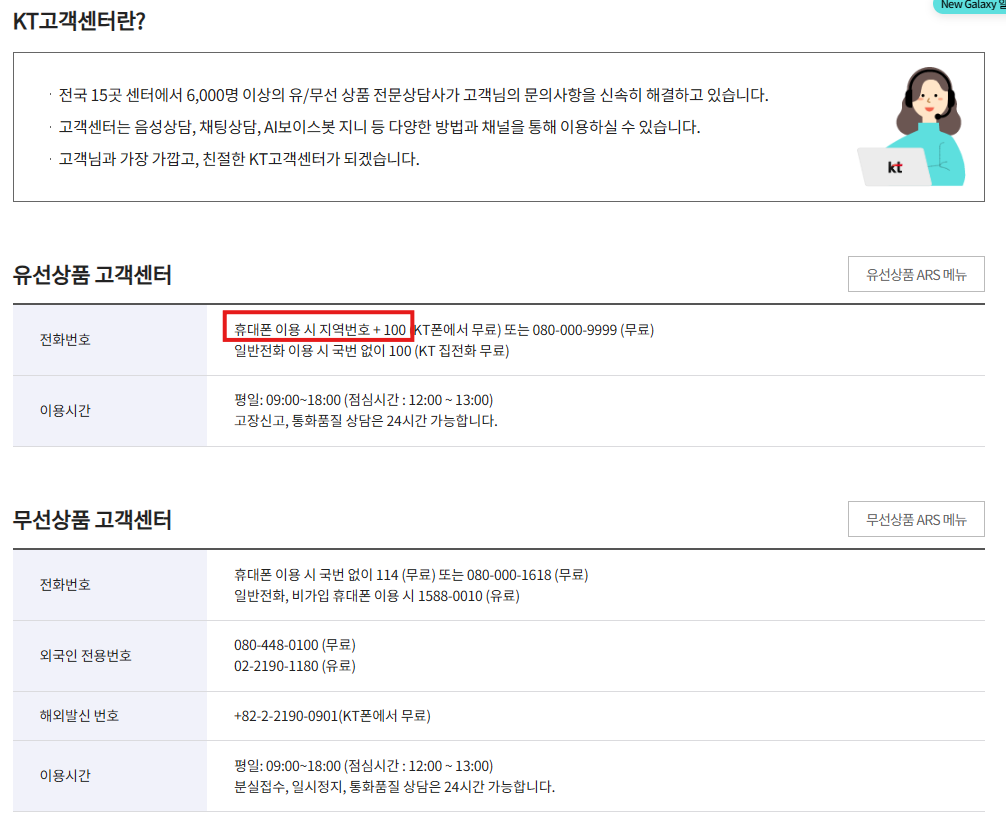1006x836 pixels.
Task: Click text '휴대폰 이용 시 지역번호 + 100'
Action: pos(320,330)
